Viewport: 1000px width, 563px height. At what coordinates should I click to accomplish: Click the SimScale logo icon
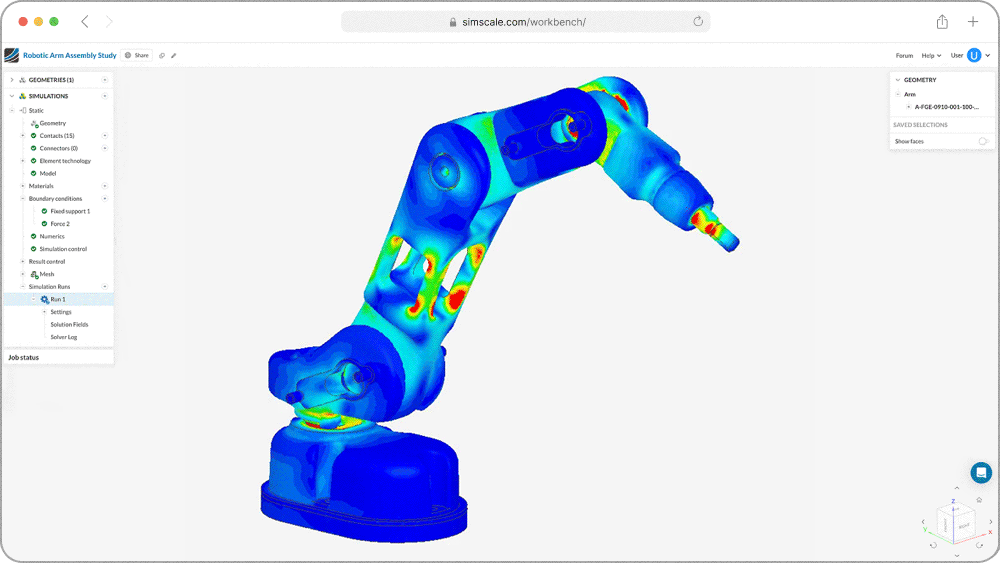click(11, 55)
